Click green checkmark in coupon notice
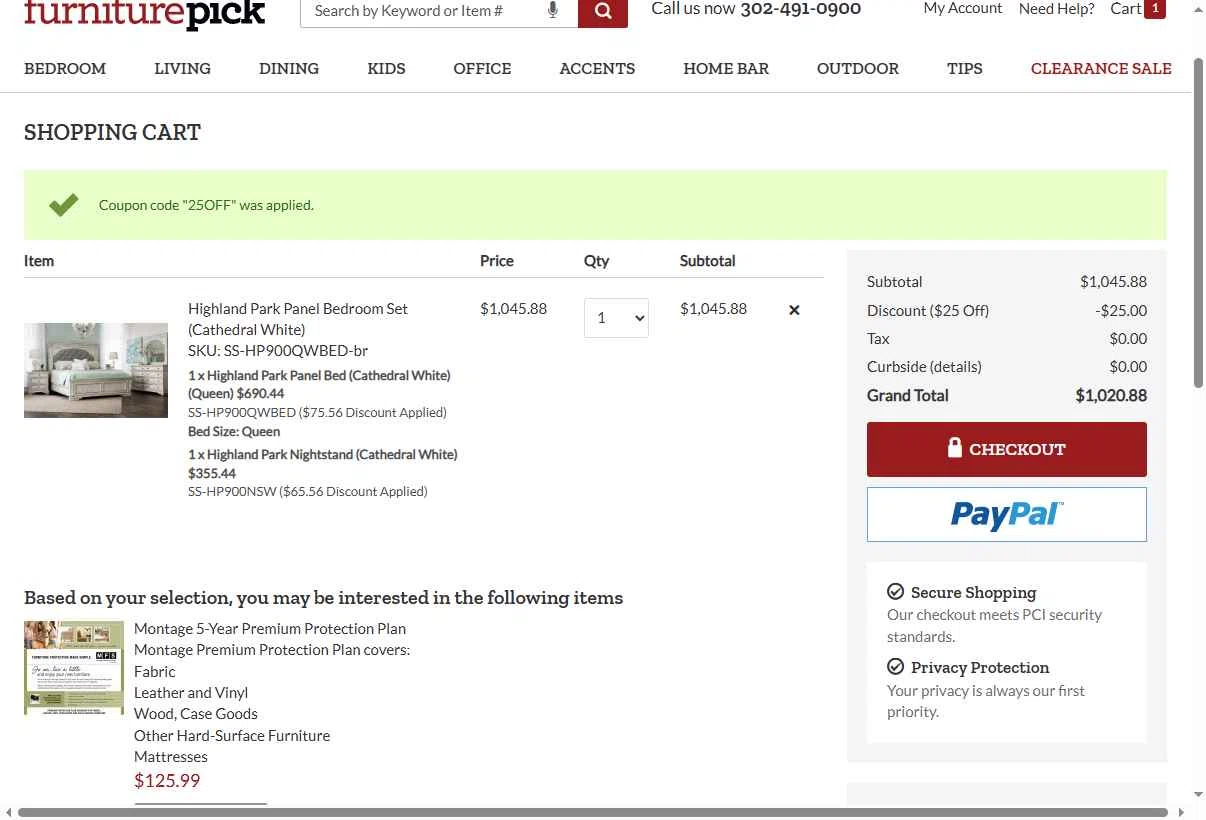This screenshot has height=820, width=1206. 64,205
